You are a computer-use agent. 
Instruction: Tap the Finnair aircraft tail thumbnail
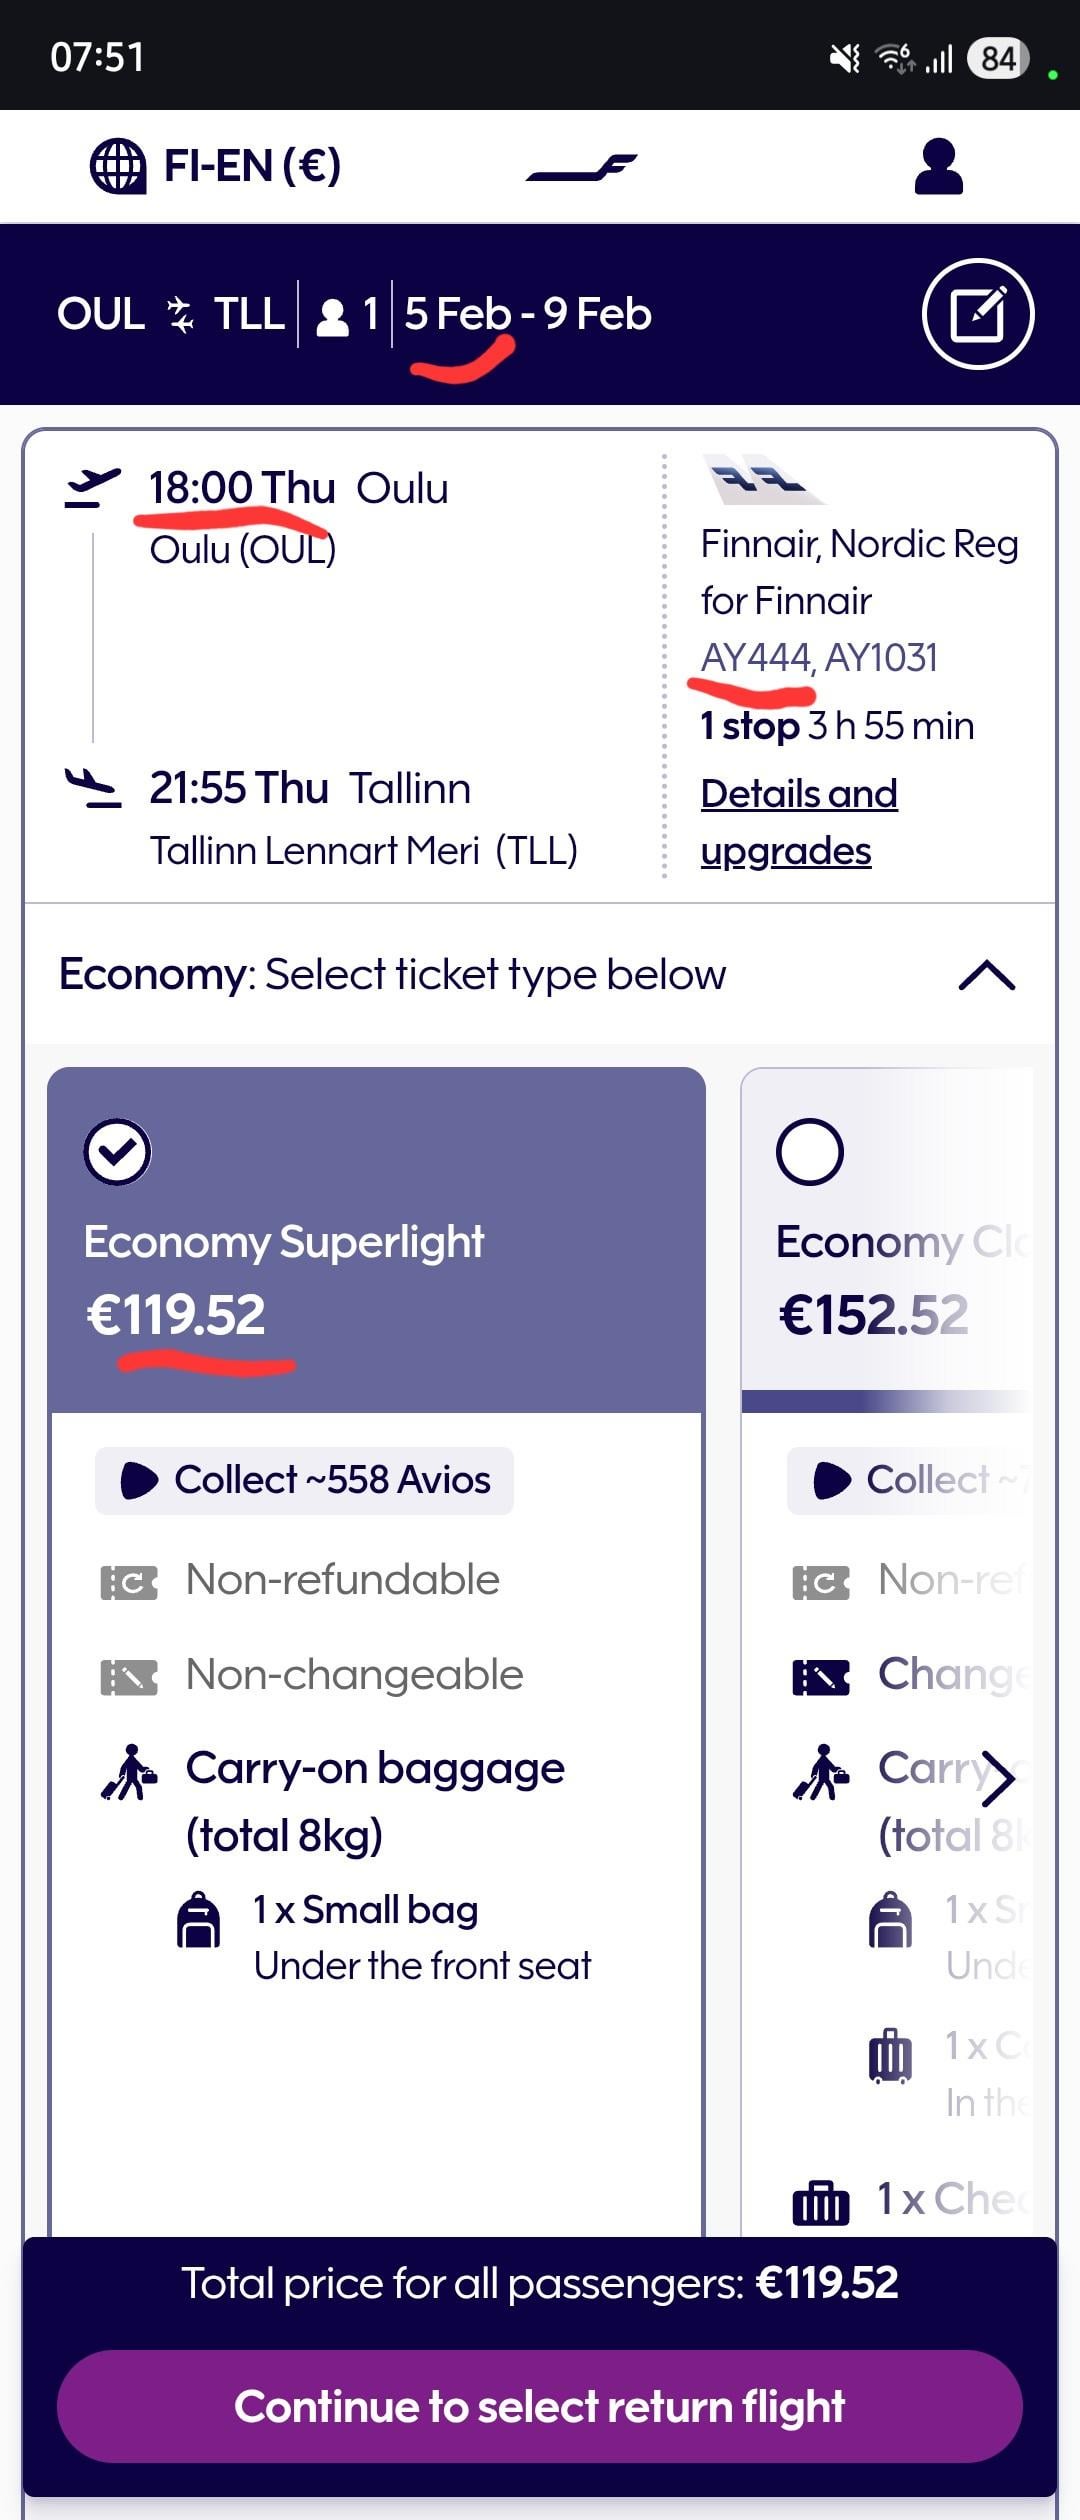point(763,479)
